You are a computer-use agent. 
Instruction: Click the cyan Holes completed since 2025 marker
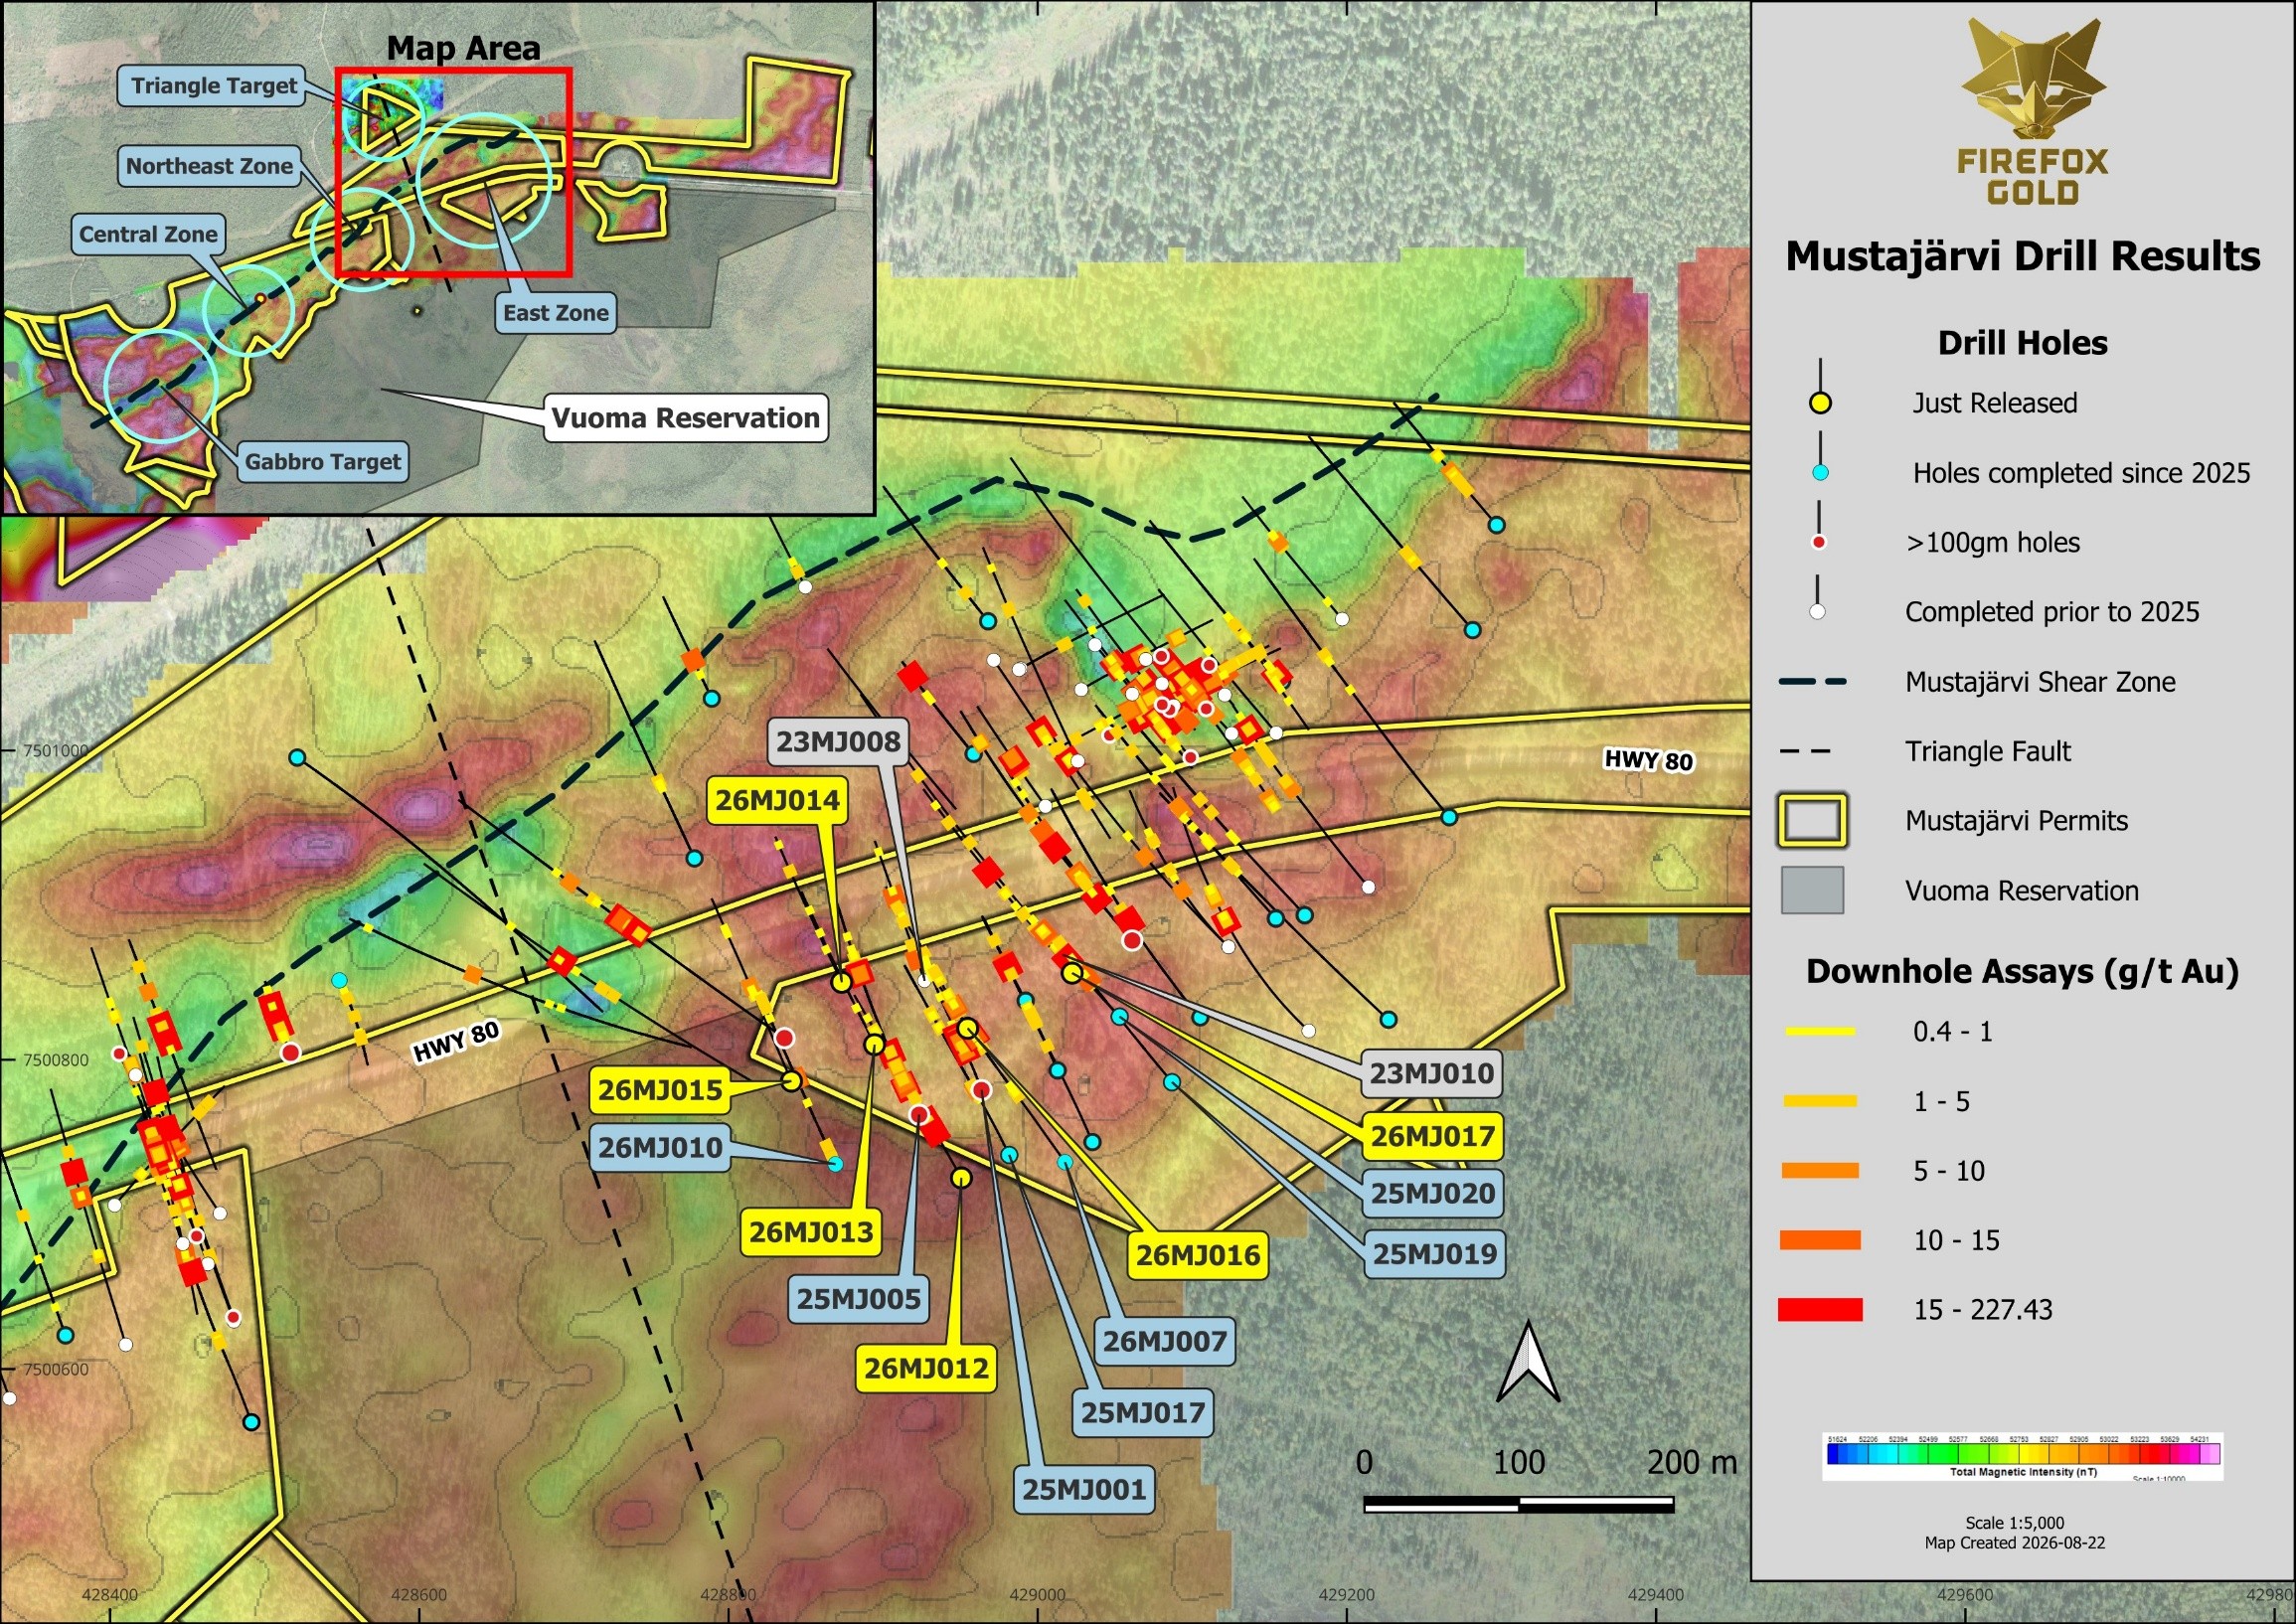1821,472
